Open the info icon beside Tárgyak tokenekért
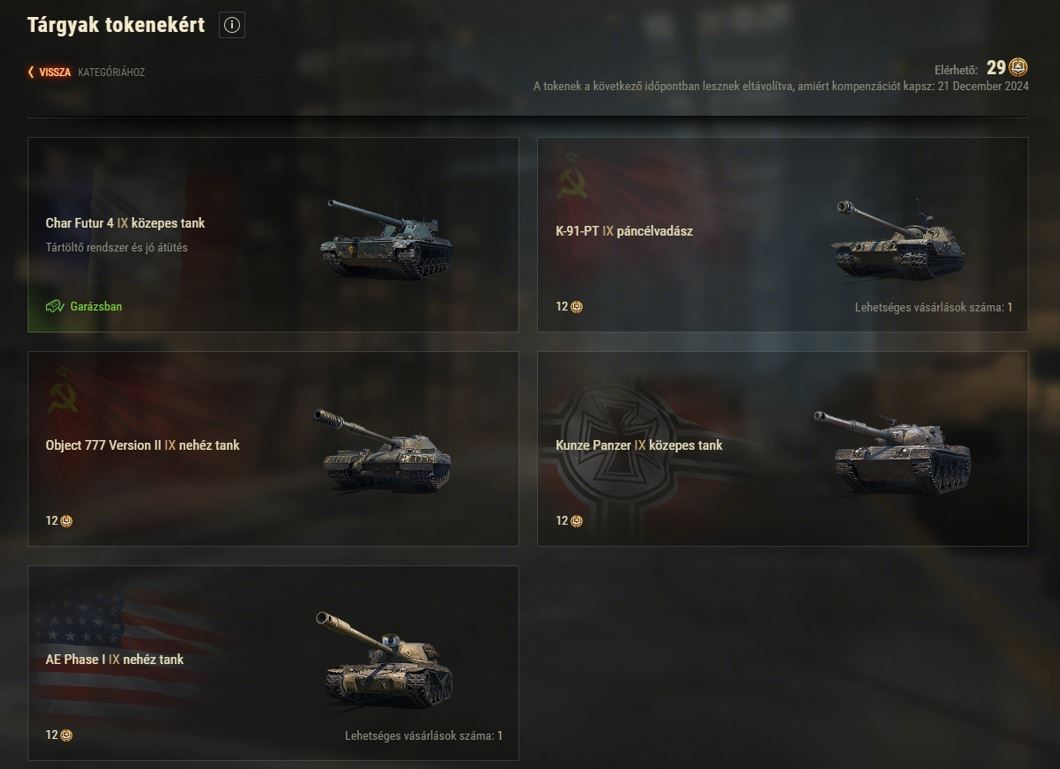 [x=232, y=25]
